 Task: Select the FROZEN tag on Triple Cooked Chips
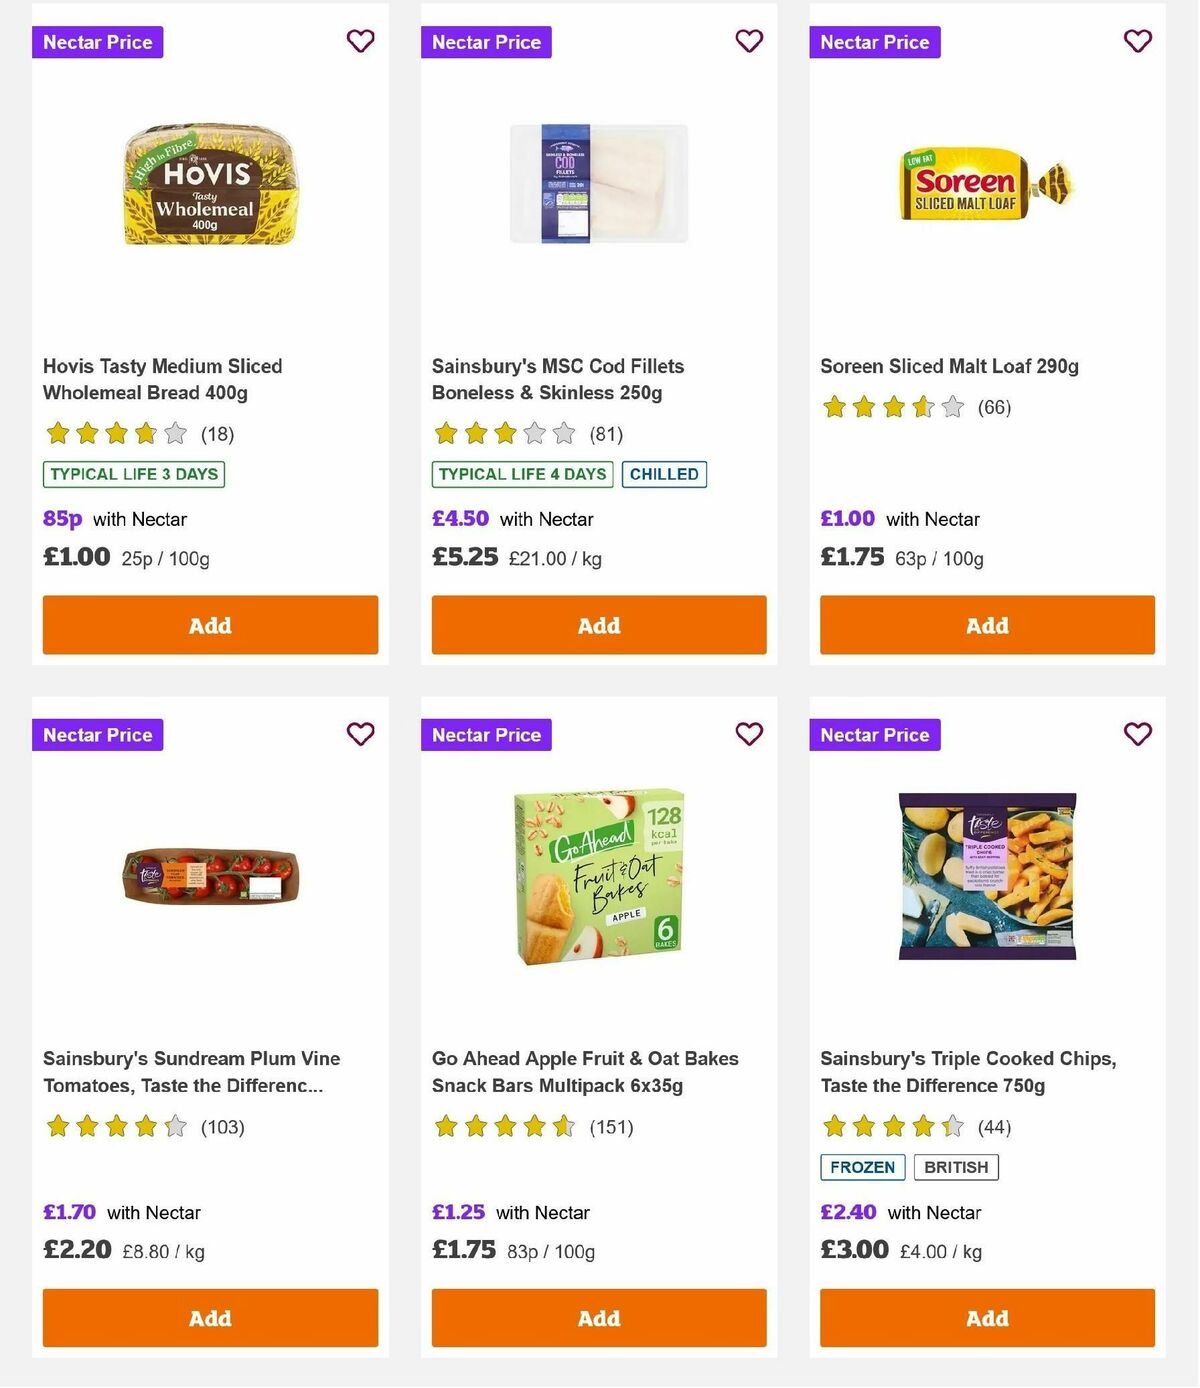(x=862, y=1166)
